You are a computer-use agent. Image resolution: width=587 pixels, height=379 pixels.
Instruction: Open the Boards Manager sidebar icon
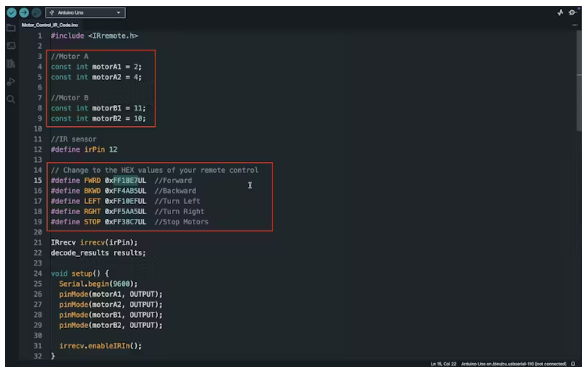pos(11,46)
